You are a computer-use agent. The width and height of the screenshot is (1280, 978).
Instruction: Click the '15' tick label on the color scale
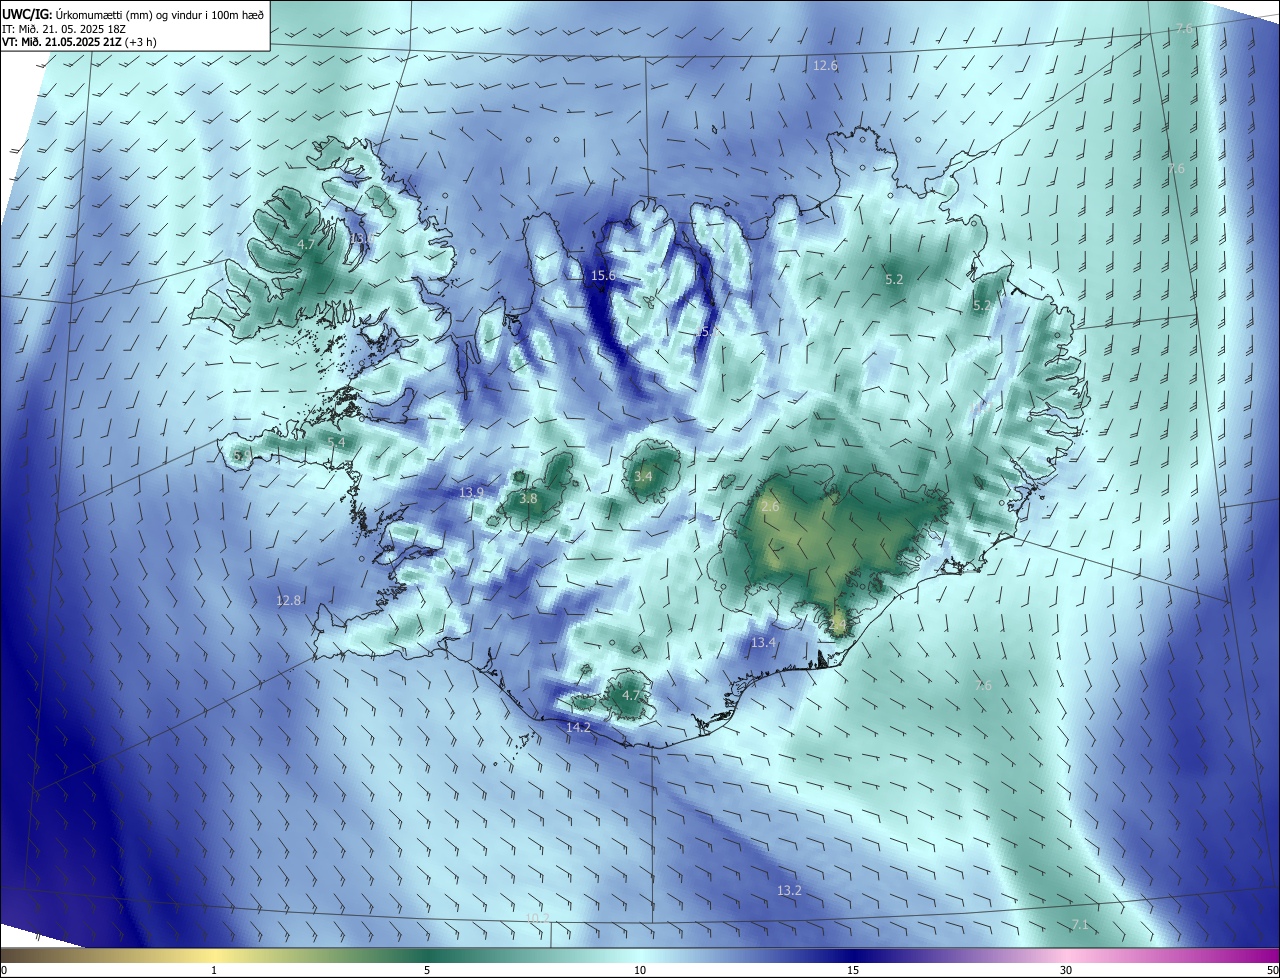tap(853, 970)
